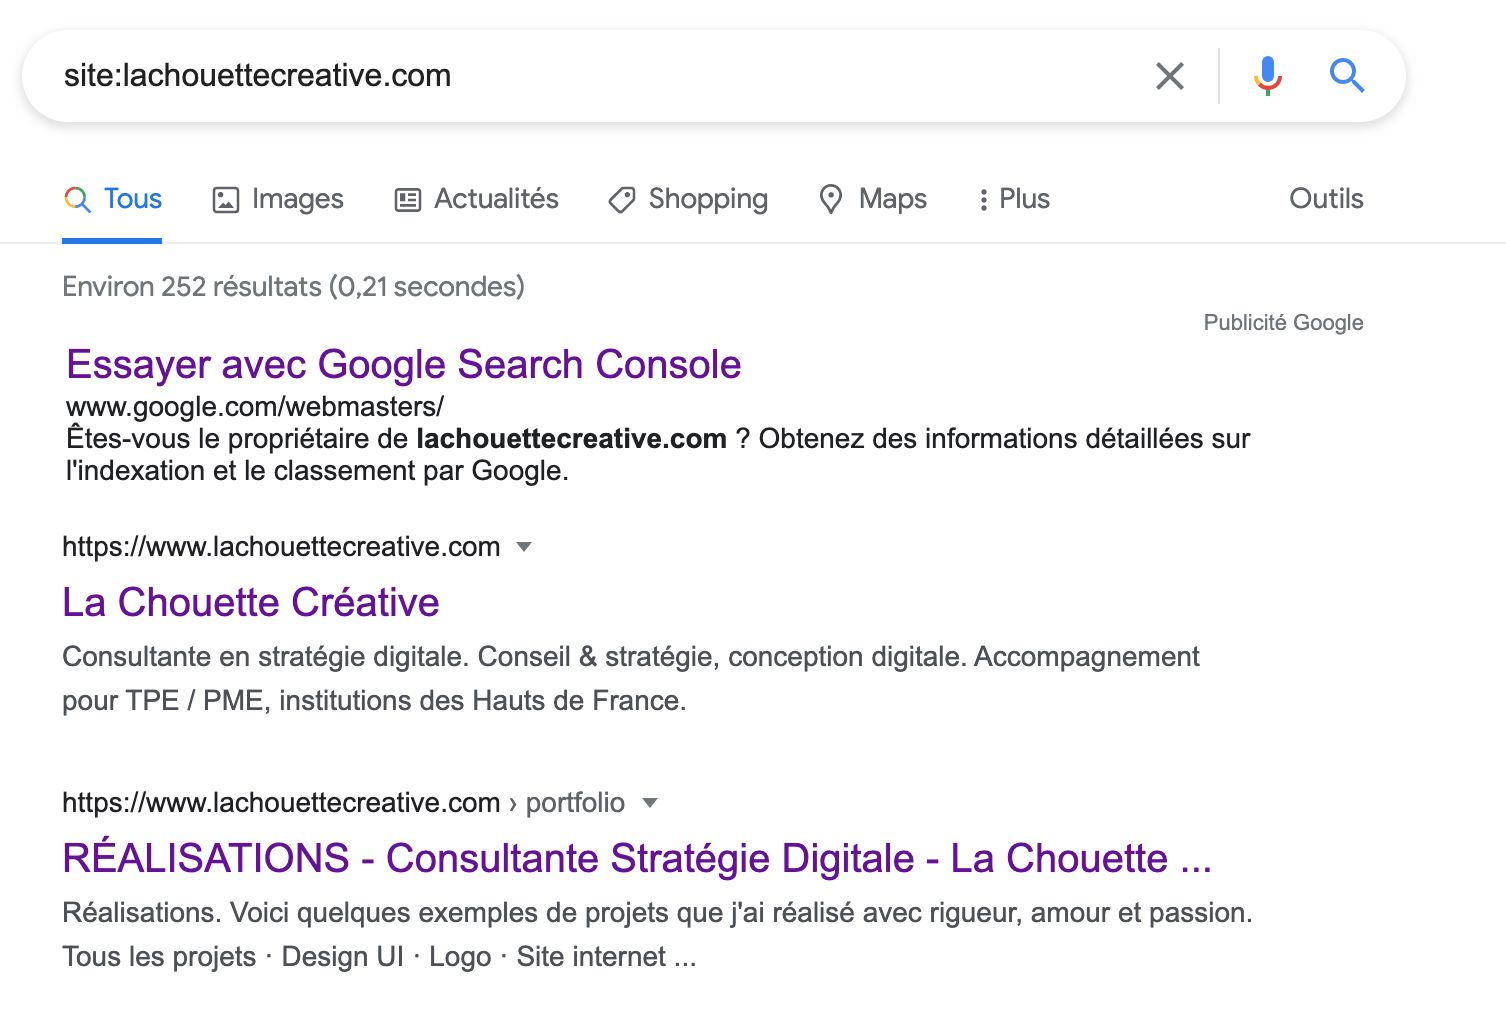Expand the Plus menu
This screenshot has width=1506, height=1016.
click(1013, 199)
